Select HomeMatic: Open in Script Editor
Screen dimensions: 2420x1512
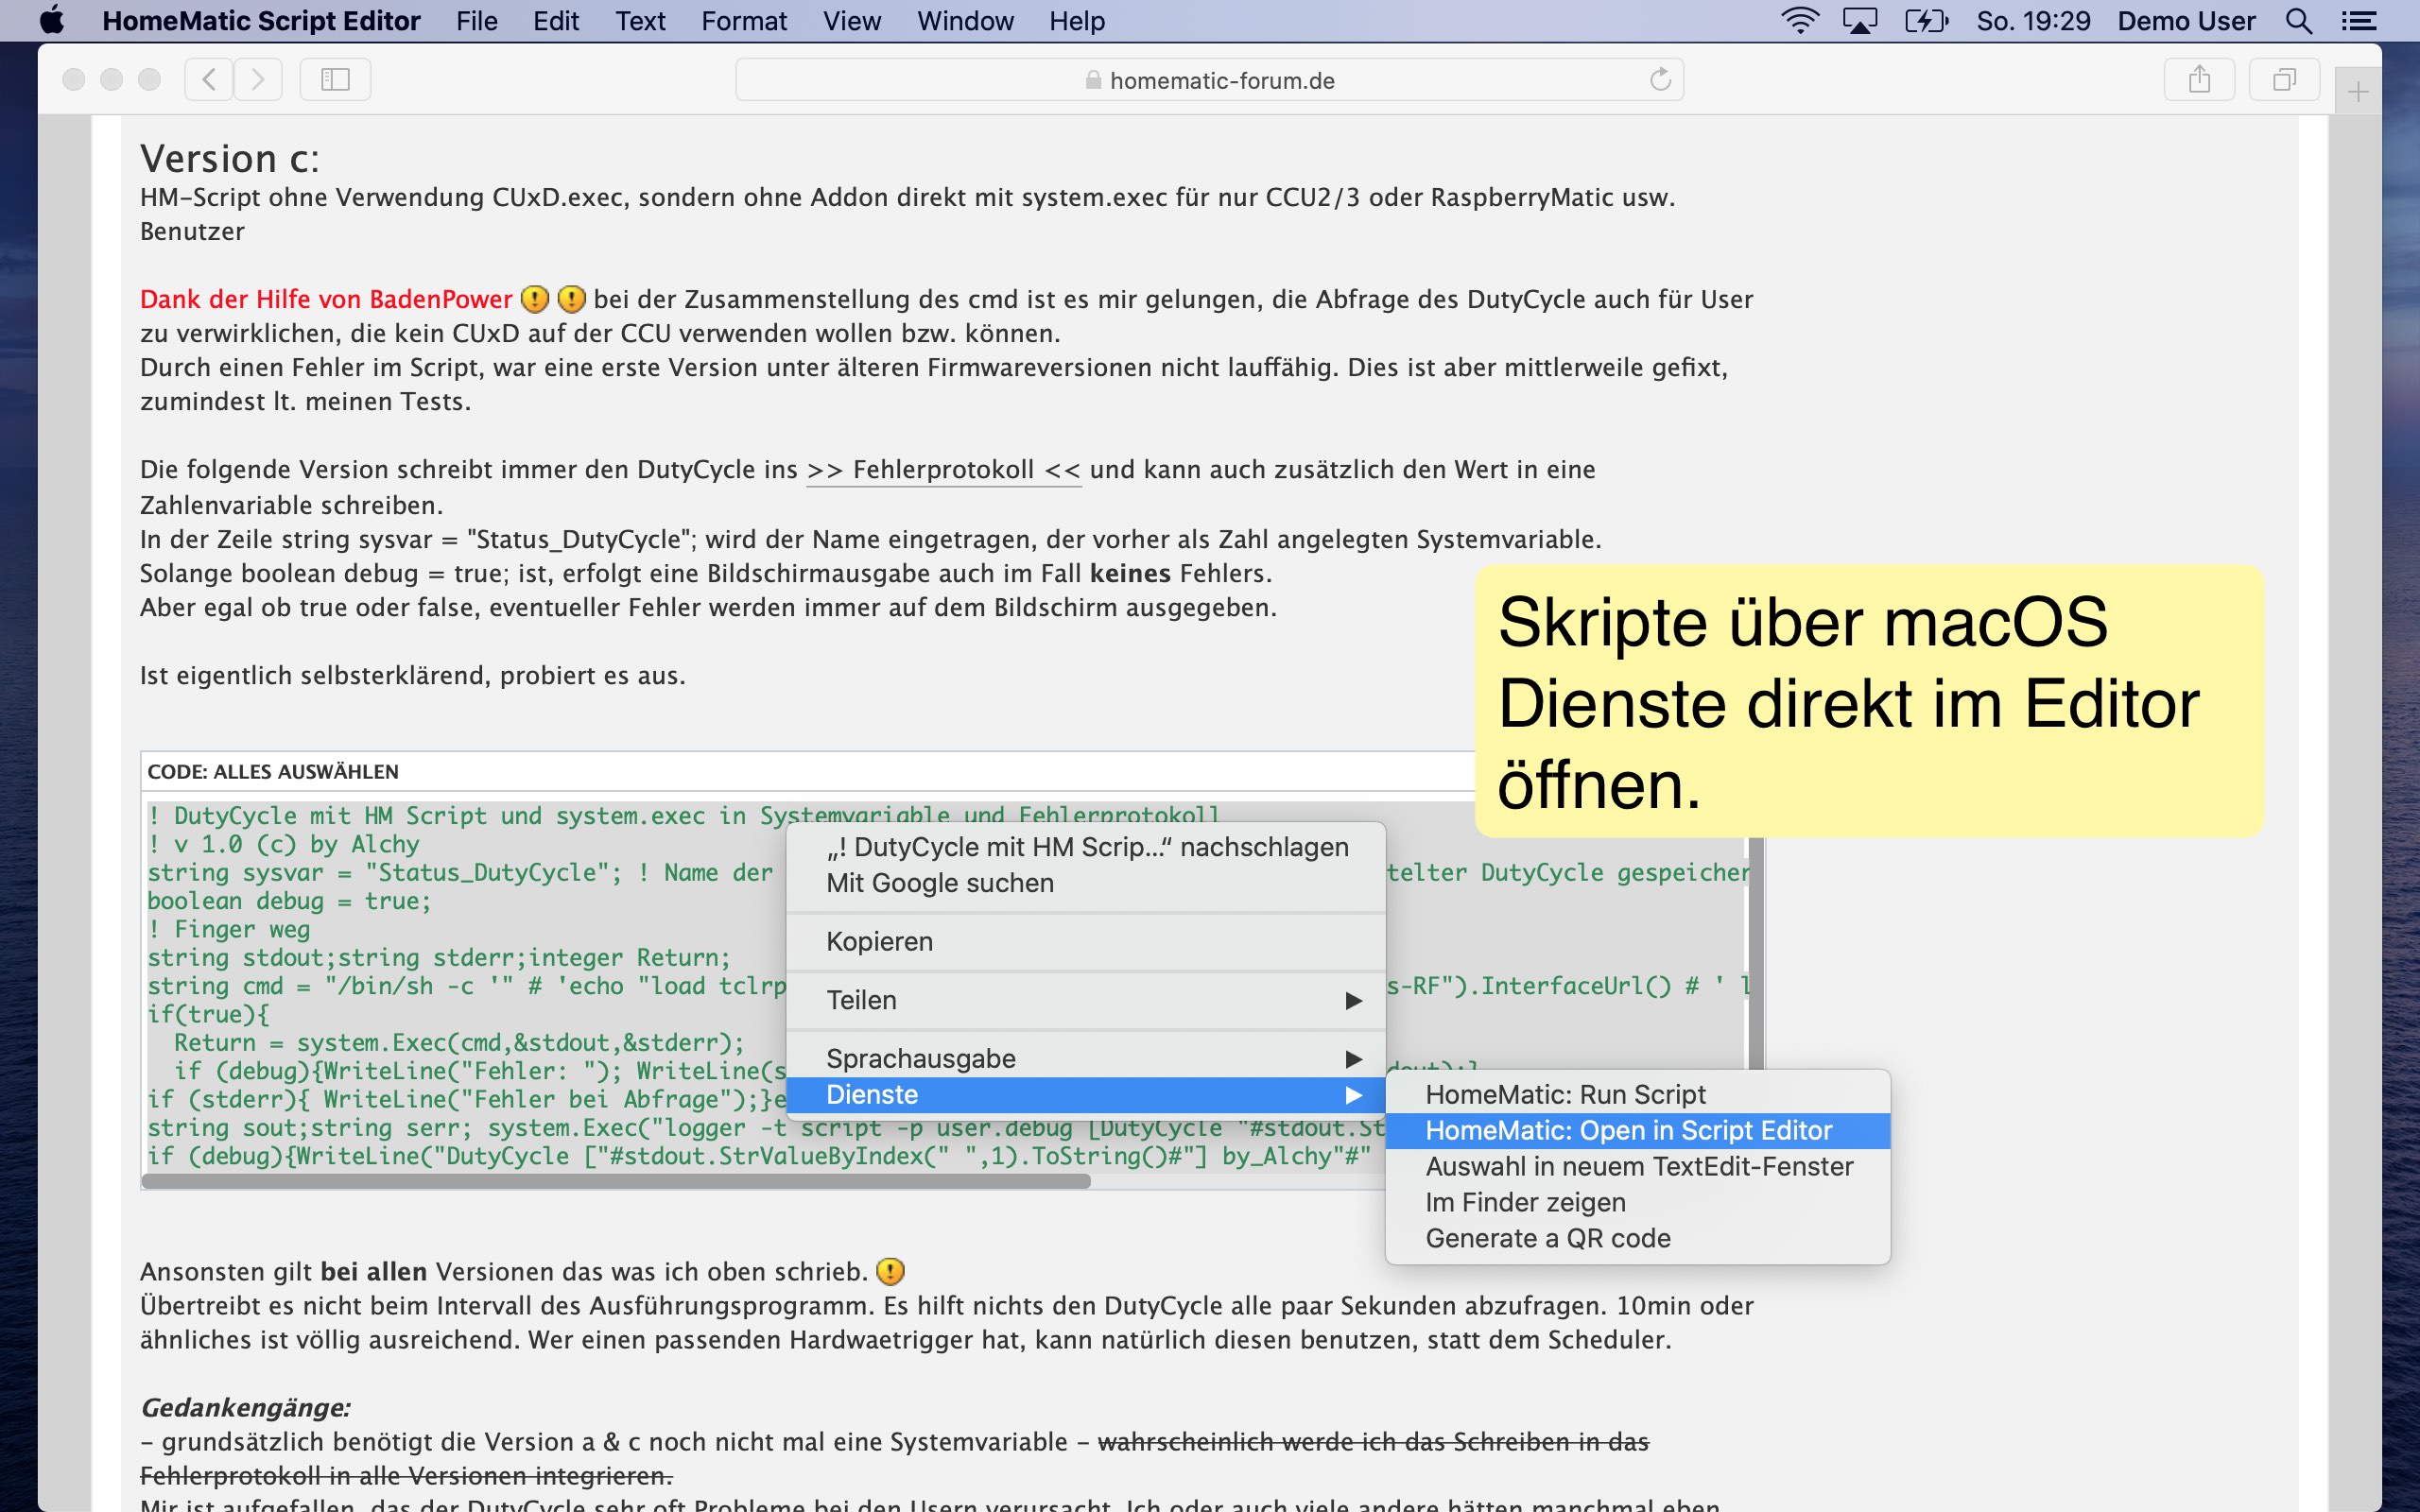(1628, 1131)
